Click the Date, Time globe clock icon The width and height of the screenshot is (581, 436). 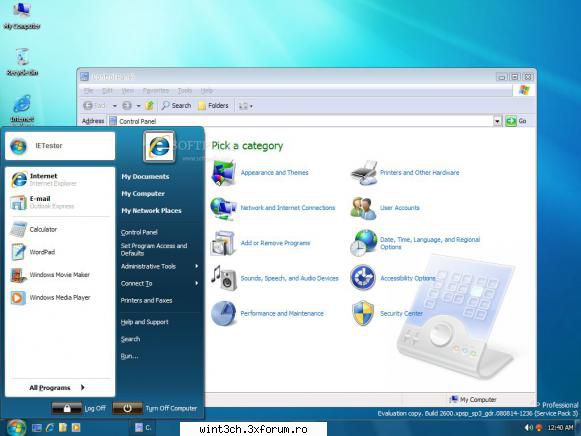point(363,243)
